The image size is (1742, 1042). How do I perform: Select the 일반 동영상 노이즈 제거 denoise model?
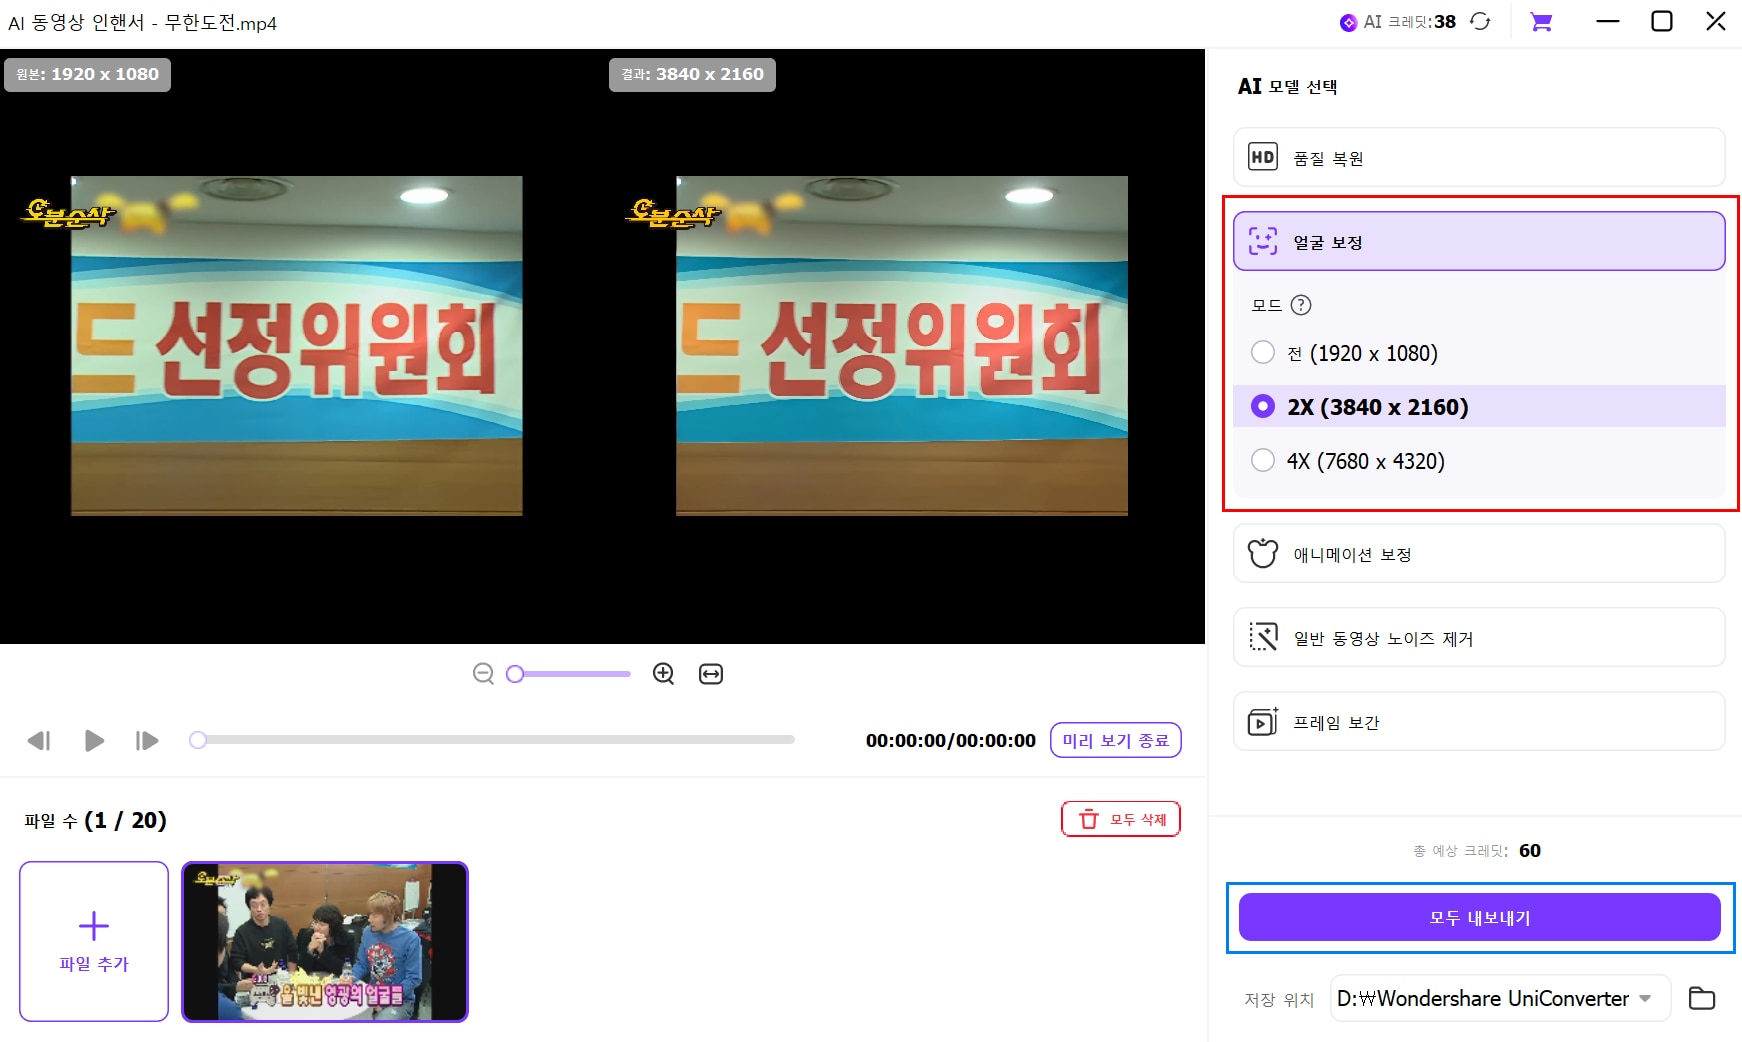[x=1477, y=638]
